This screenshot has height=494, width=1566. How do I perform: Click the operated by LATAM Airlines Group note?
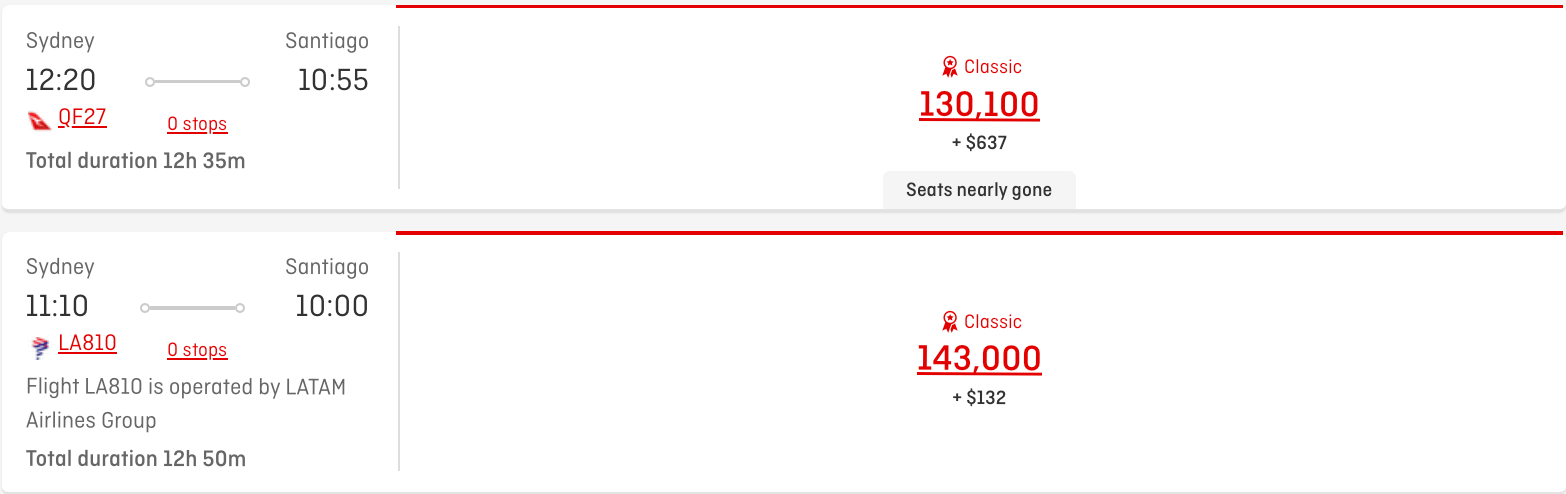[186, 403]
